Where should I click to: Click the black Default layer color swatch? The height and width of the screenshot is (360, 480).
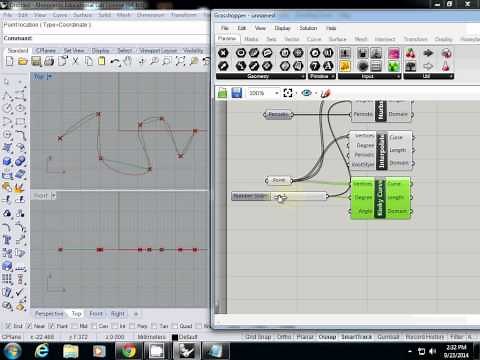coord(175,337)
